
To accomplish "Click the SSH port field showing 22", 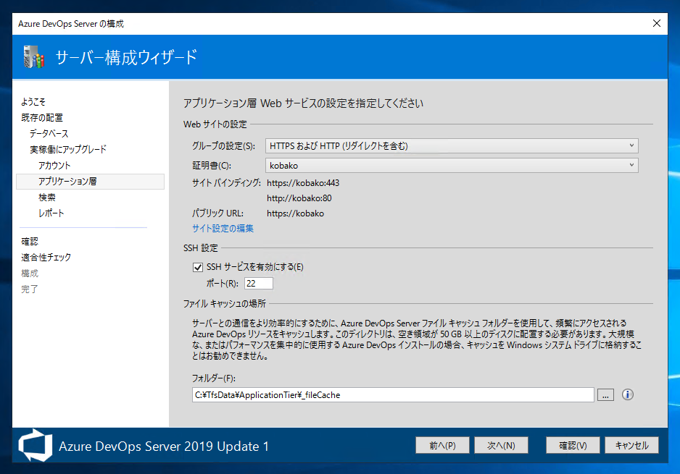I will point(259,284).
